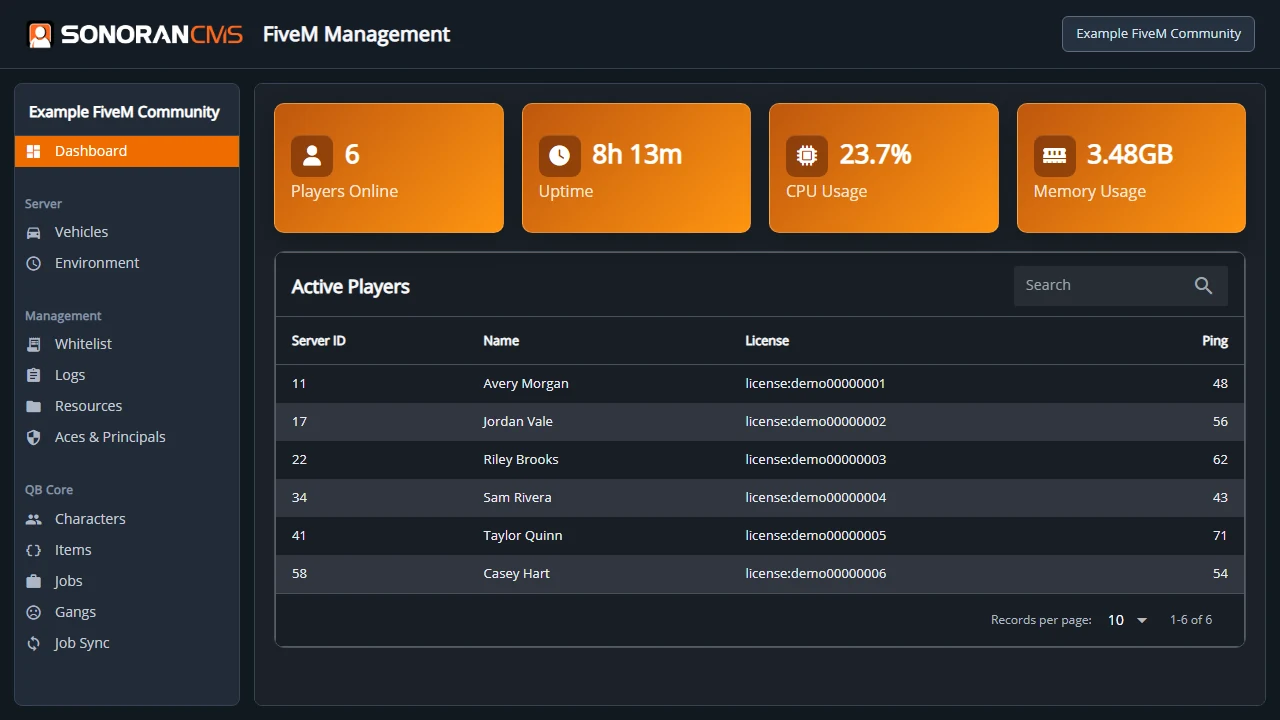This screenshot has height=720, width=1280.
Task: Click the 1-6 of 6 pagination text
Action: coord(1191,620)
